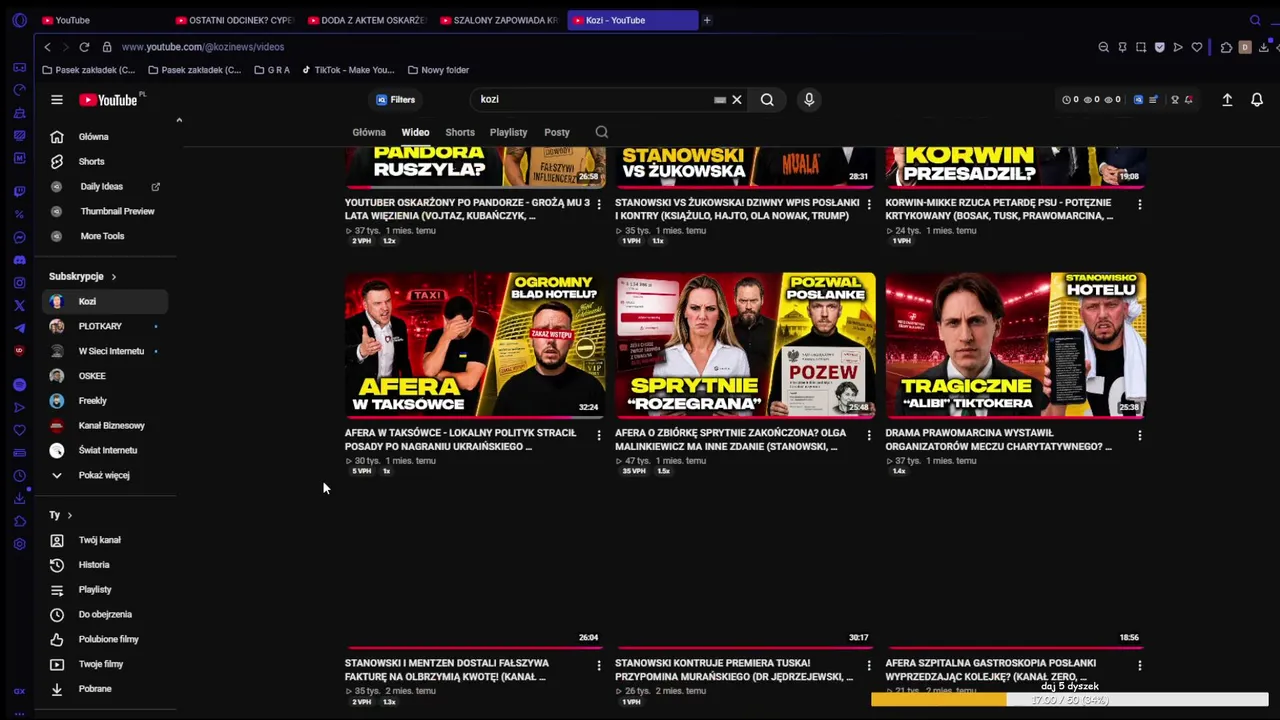Open the STANOWSKI KONTRUJE PREMIERA TUSKA title
The width and height of the screenshot is (1280, 720).
[x=733, y=670]
